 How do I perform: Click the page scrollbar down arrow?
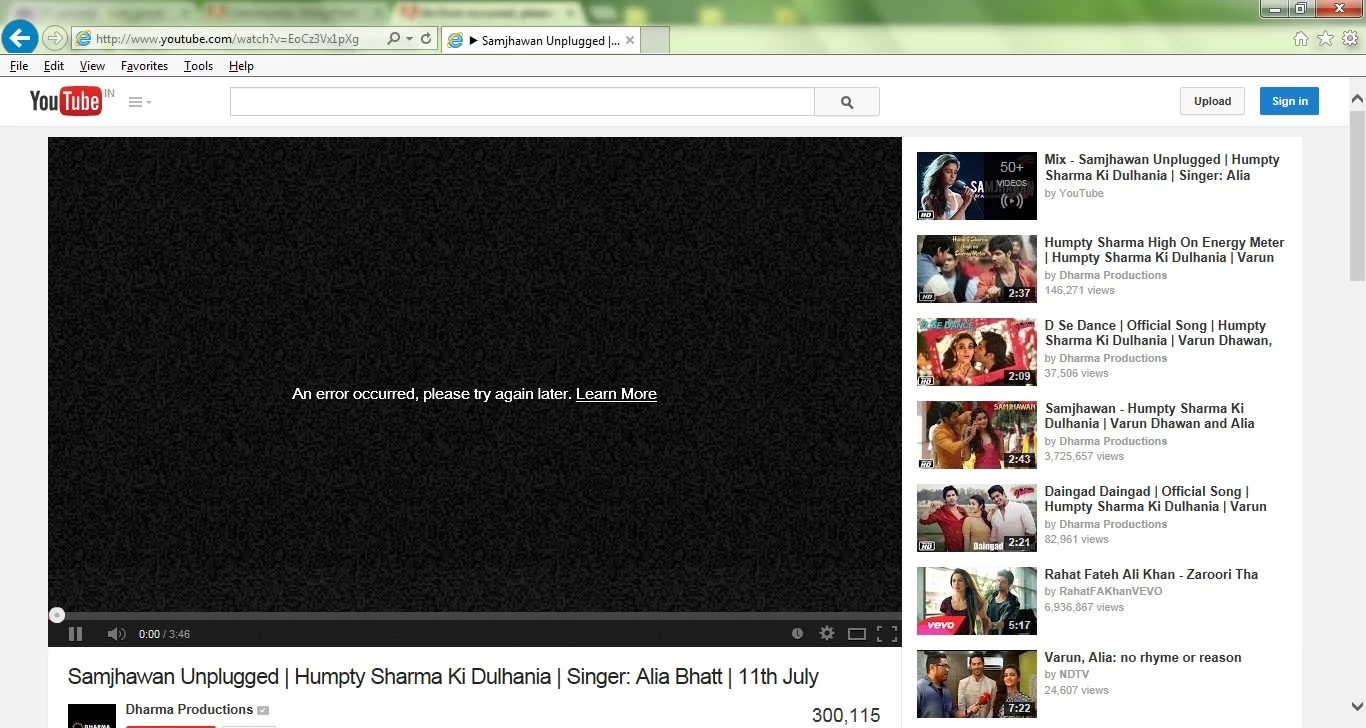pos(1357,706)
